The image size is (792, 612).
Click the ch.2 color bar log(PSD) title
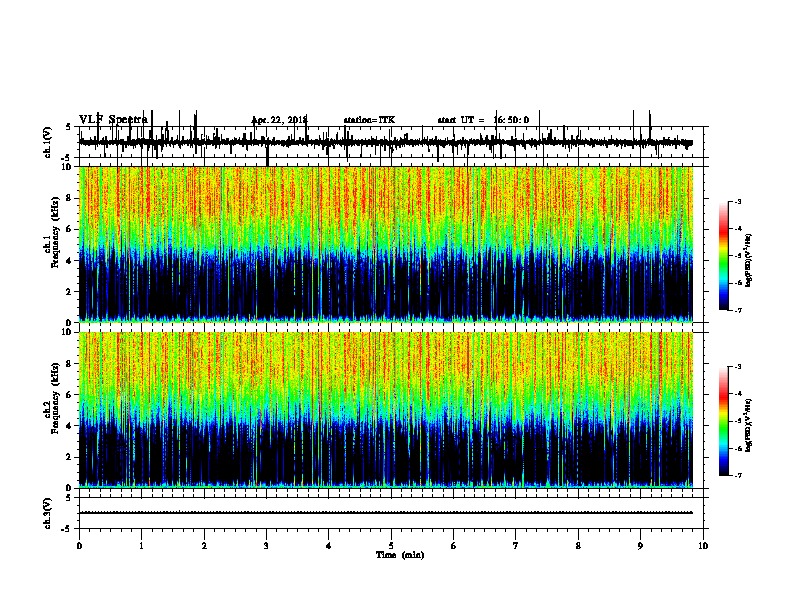coord(749,425)
